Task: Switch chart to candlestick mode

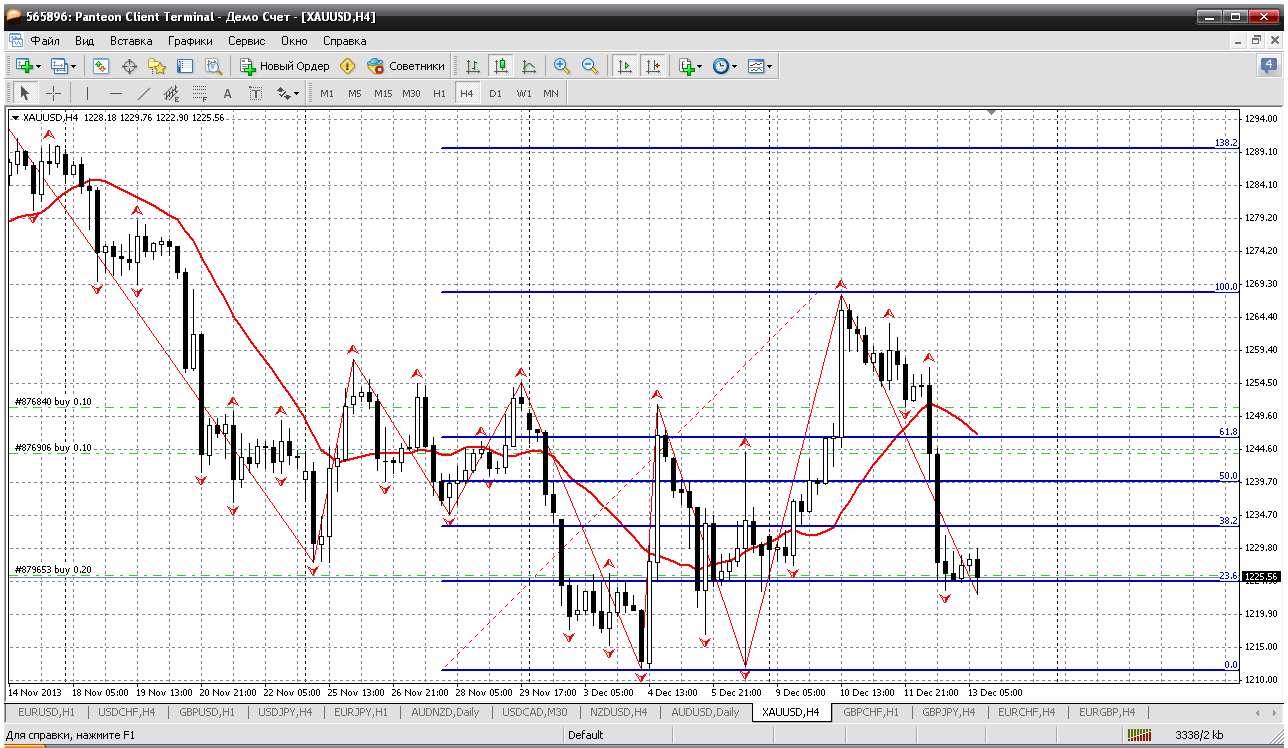Action: coord(501,66)
